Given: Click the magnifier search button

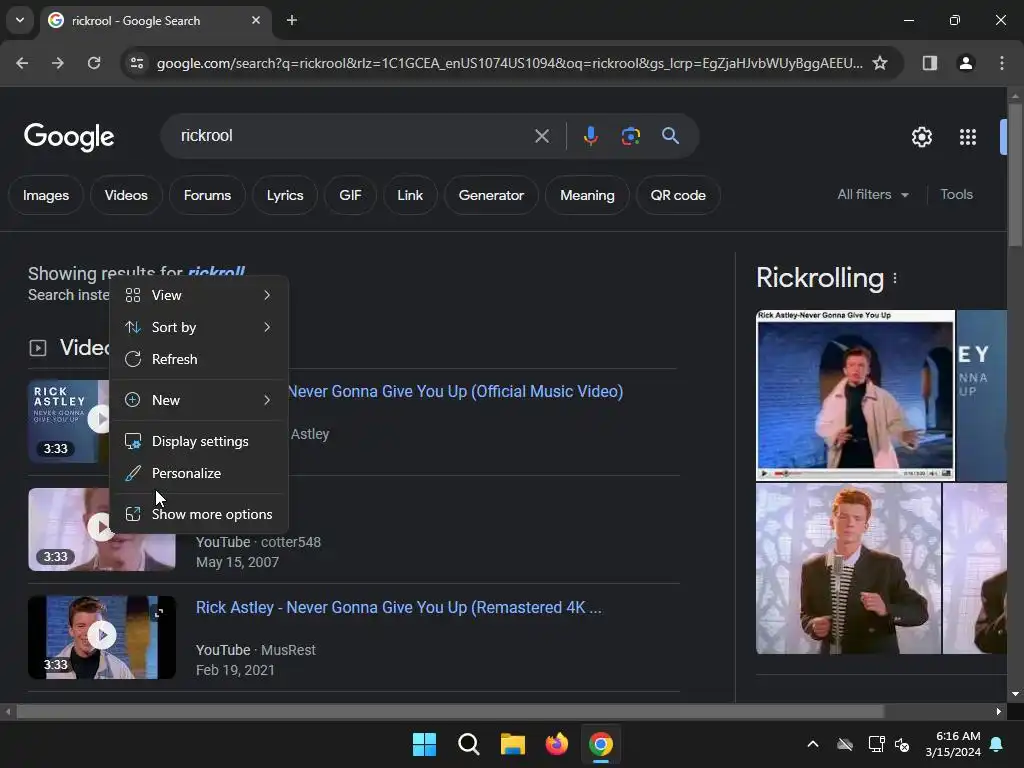Looking at the screenshot, I should tap(670, 136).
